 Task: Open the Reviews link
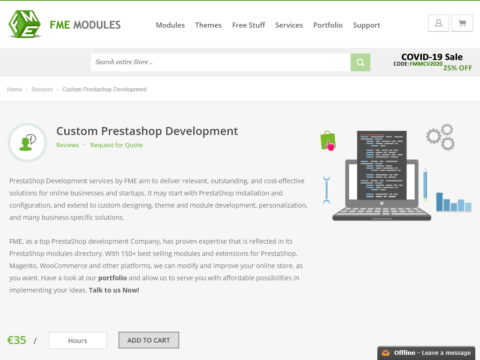68,145
